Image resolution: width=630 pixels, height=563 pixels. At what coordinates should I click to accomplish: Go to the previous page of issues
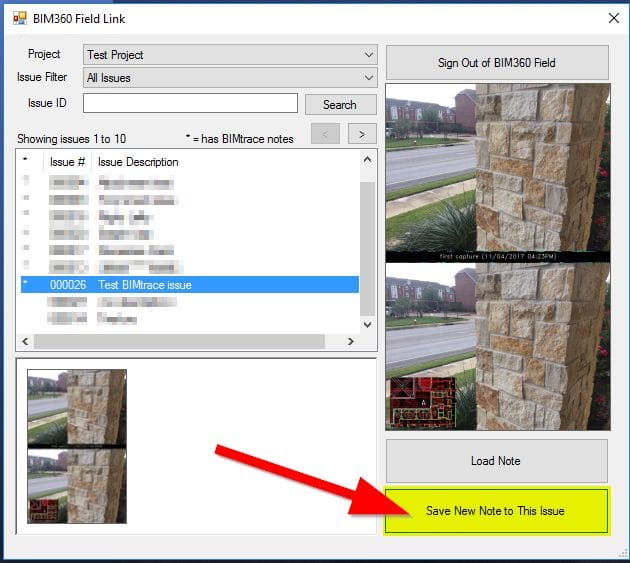tap(325, 134)
